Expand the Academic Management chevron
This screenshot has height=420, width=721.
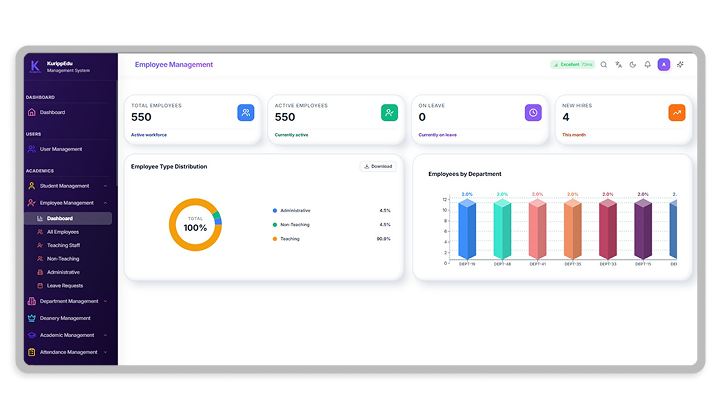[105, 335]
